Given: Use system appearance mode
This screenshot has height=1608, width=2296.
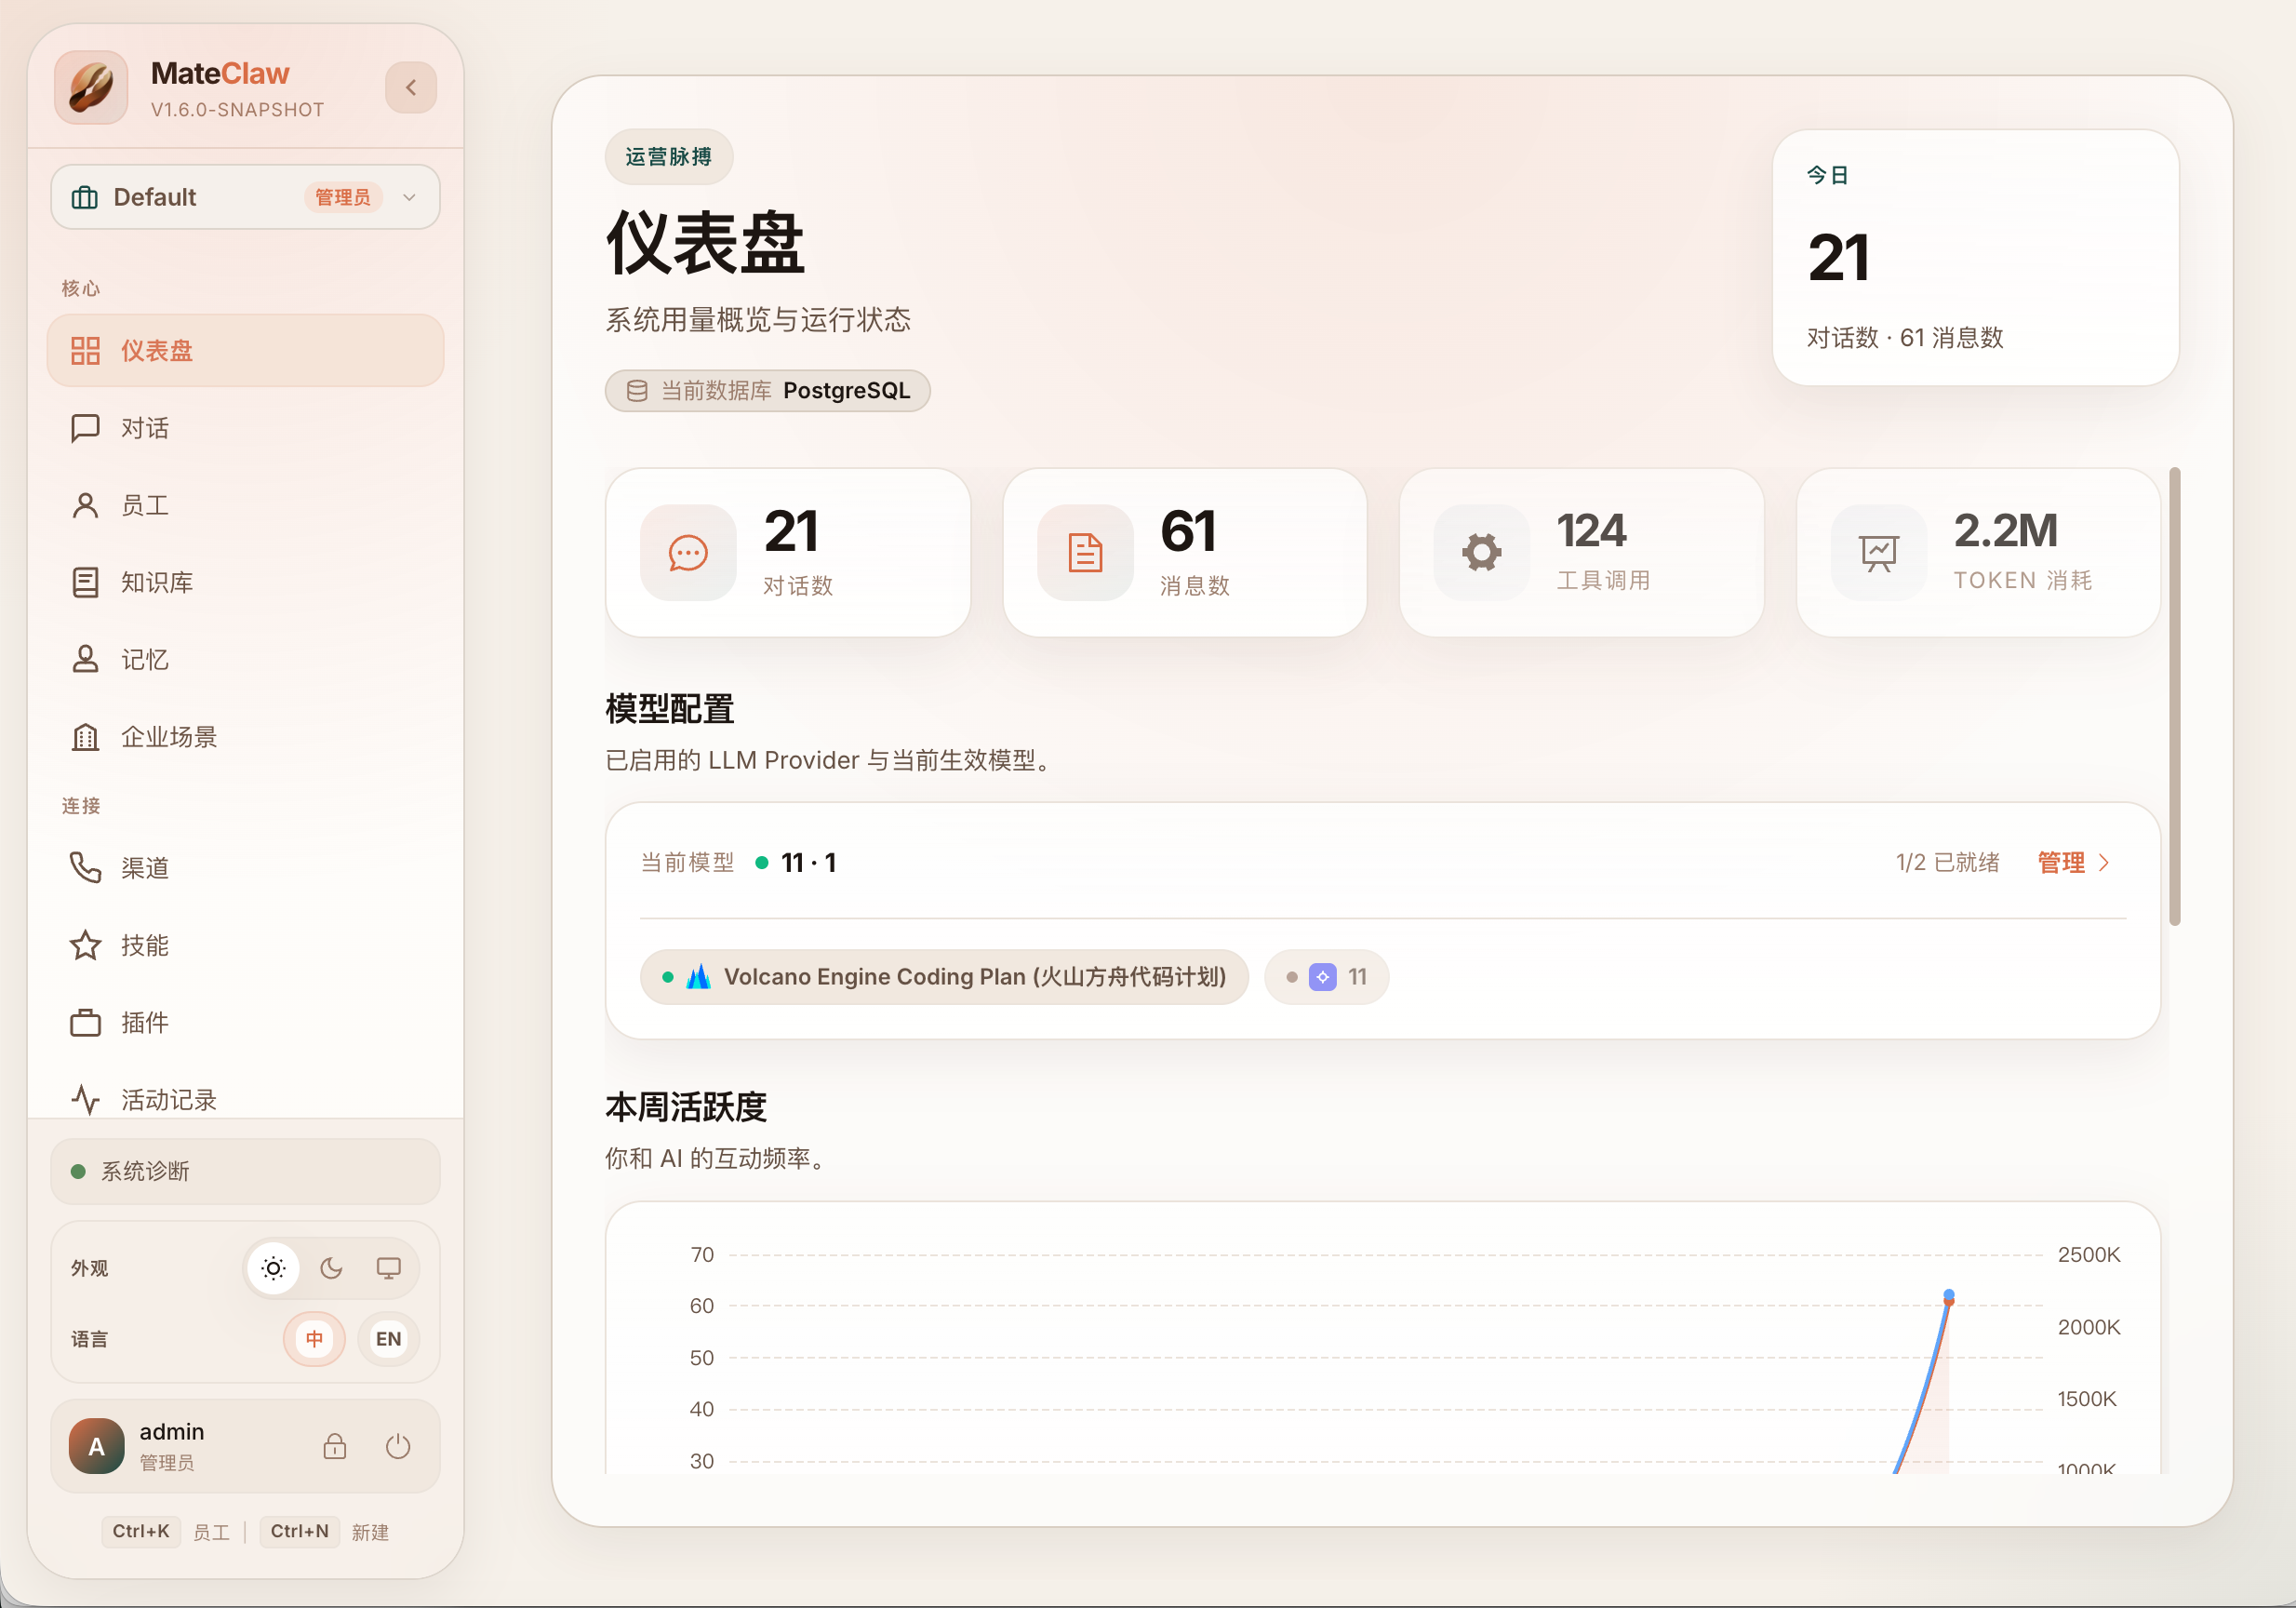Looking at the screenshot, I should click(x=389, y=1268).
